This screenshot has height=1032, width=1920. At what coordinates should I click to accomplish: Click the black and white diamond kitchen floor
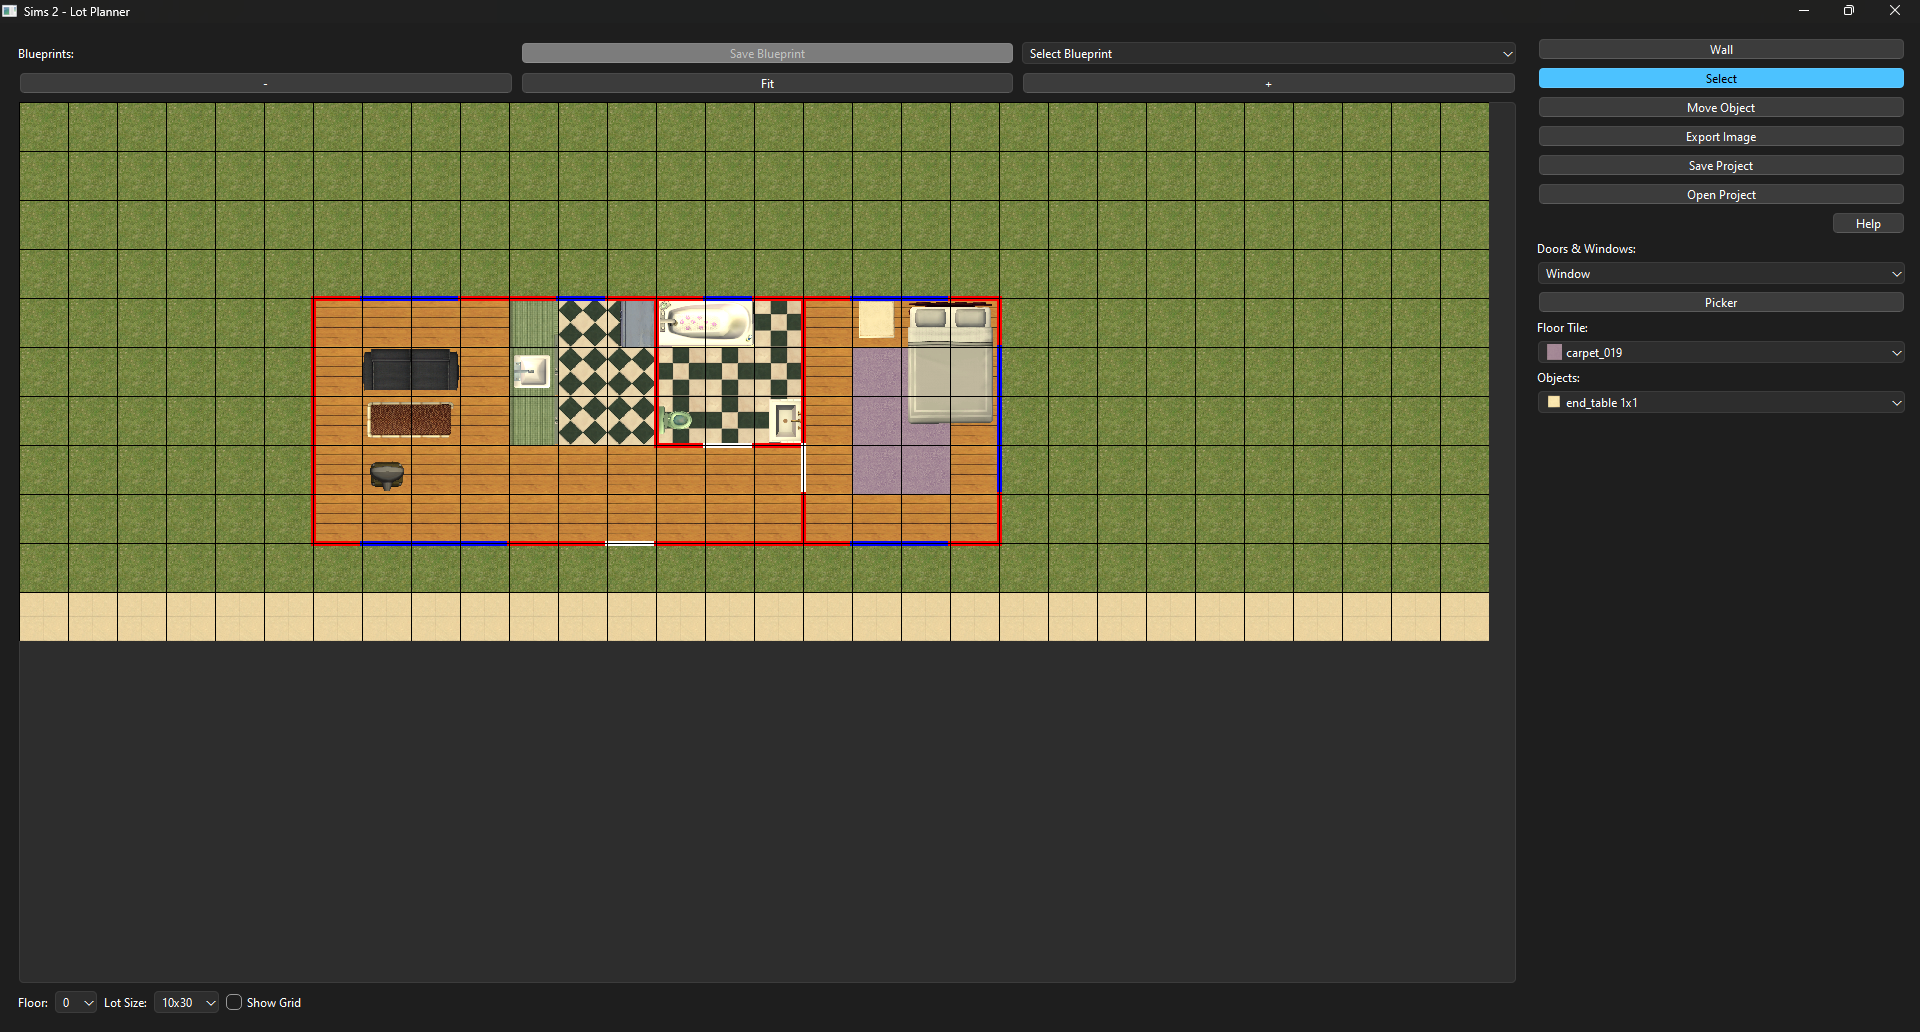tap(607, 395)
